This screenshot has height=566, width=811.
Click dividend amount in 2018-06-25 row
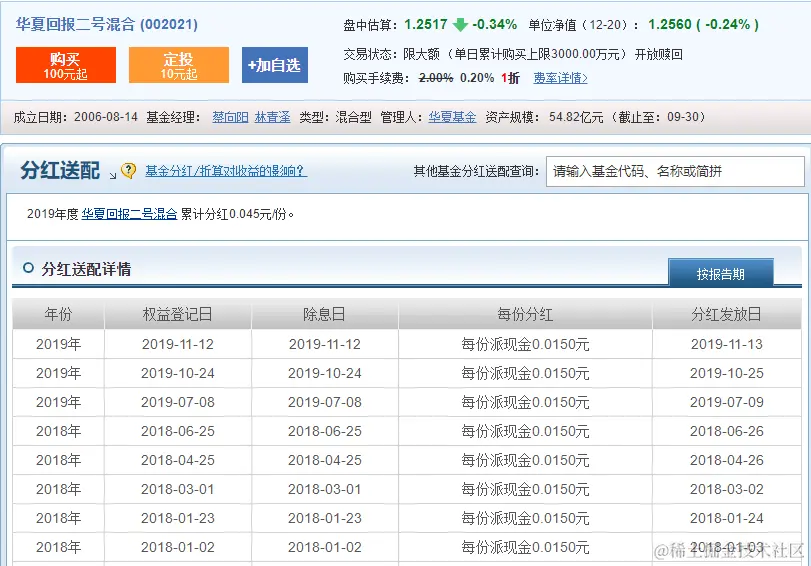[x=525, y=431]
